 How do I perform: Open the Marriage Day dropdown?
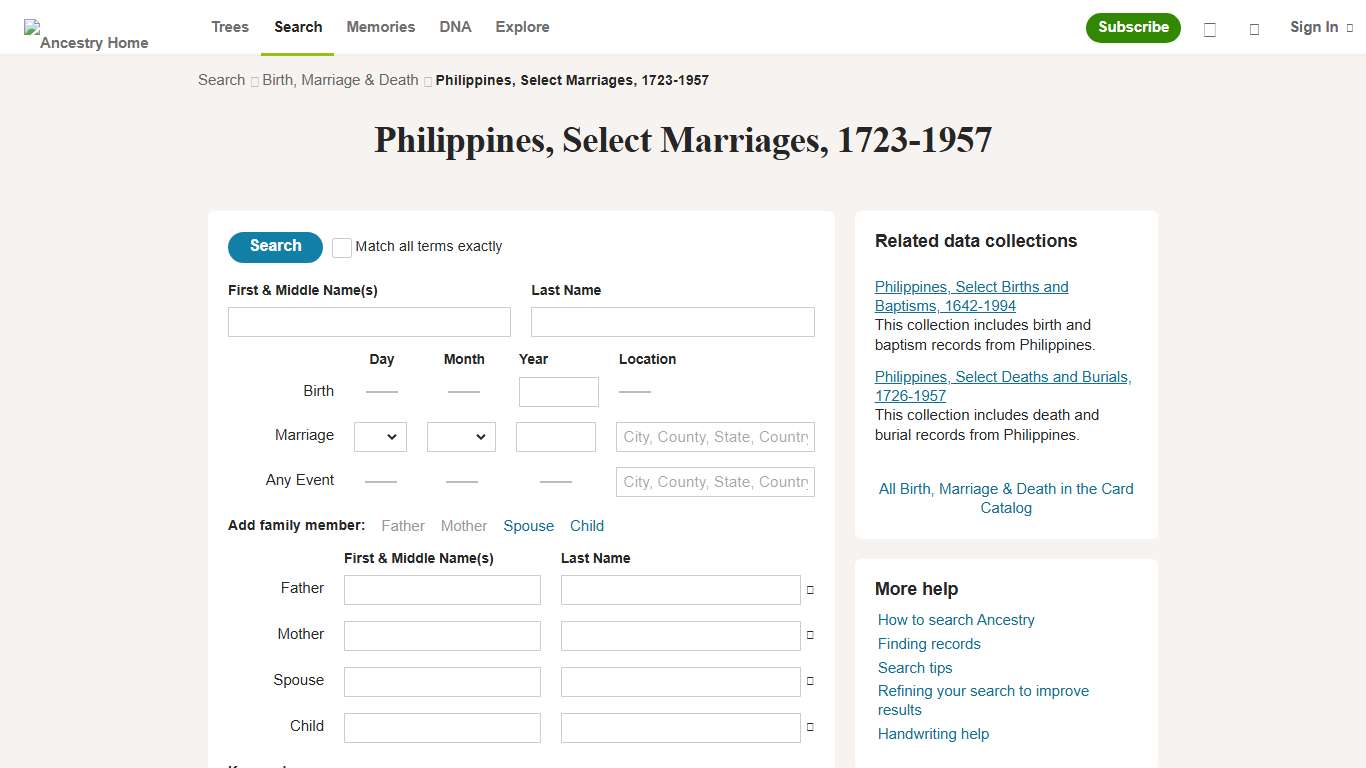click(380, 436)
